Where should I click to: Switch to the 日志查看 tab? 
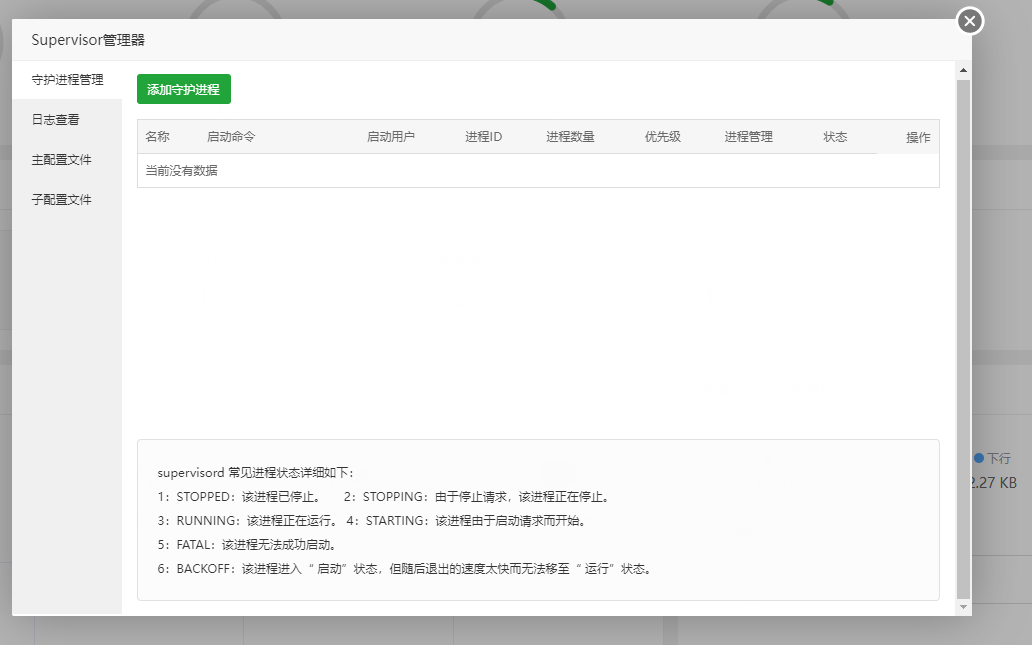coord(67,120)
